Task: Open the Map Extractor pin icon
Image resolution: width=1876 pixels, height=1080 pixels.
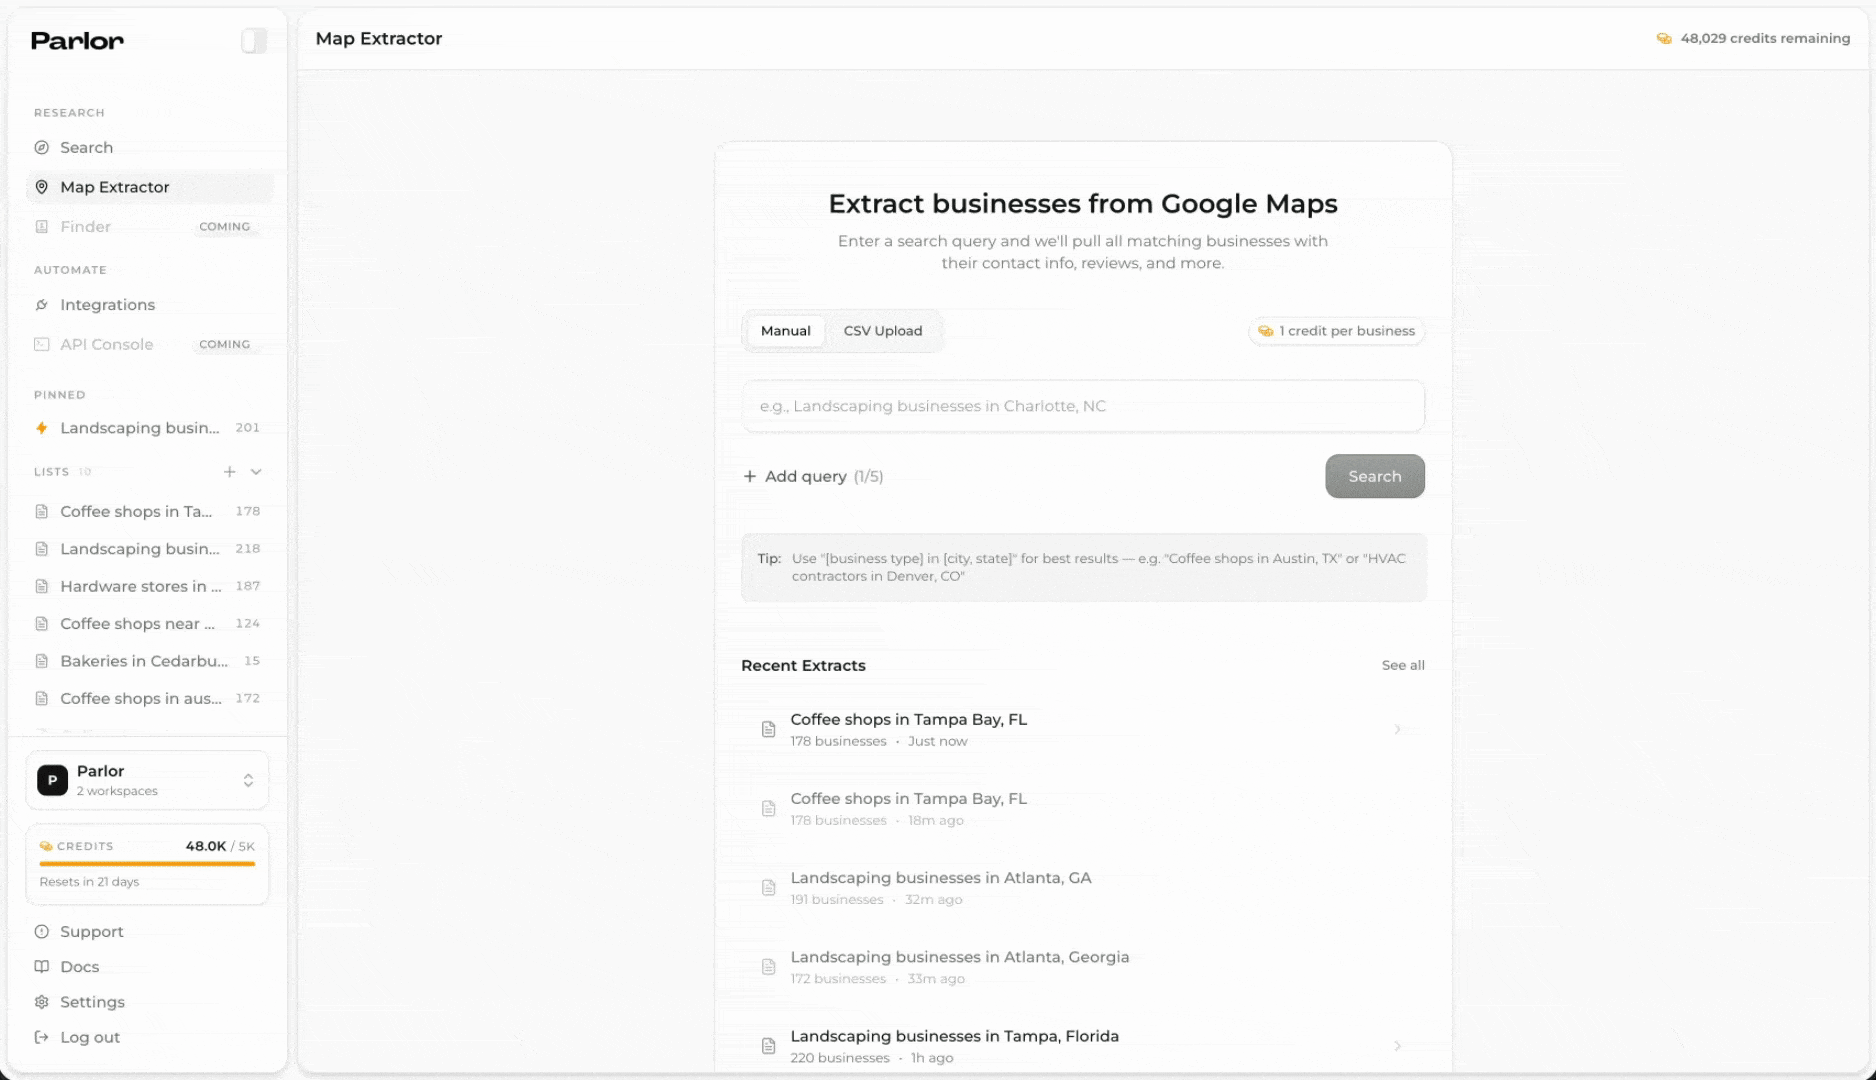Action: 41,187
